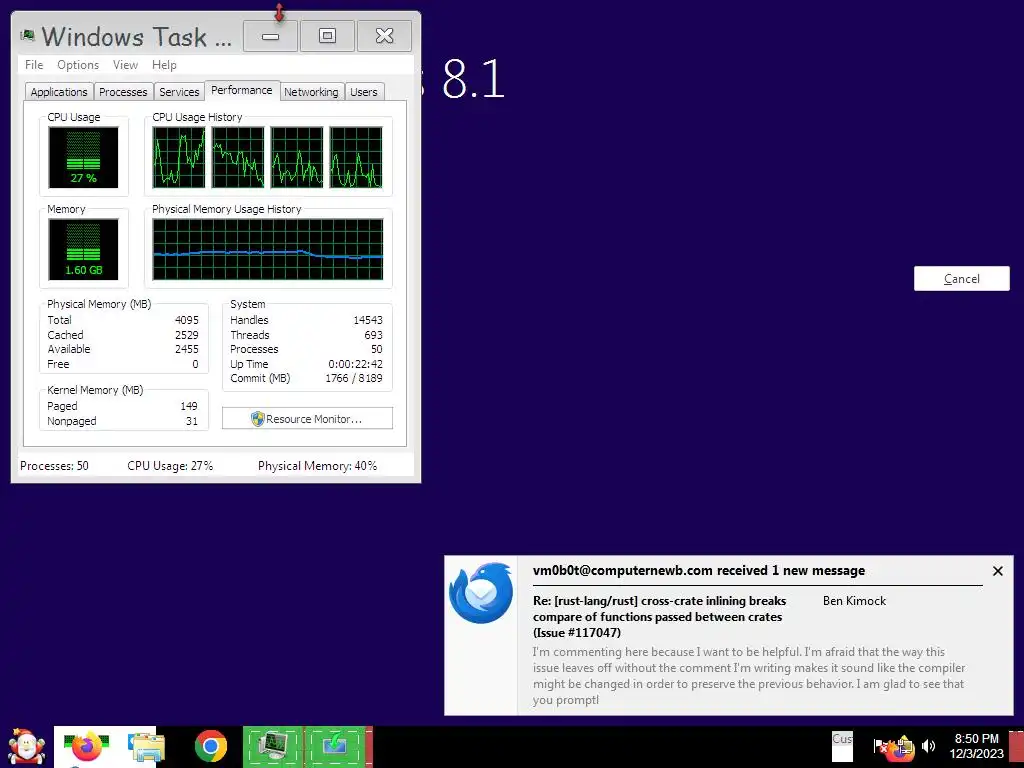The height and width of the screenshot is (768, 1024).
Task: Click the Cached memory value 2529
Action: point(187,335)
